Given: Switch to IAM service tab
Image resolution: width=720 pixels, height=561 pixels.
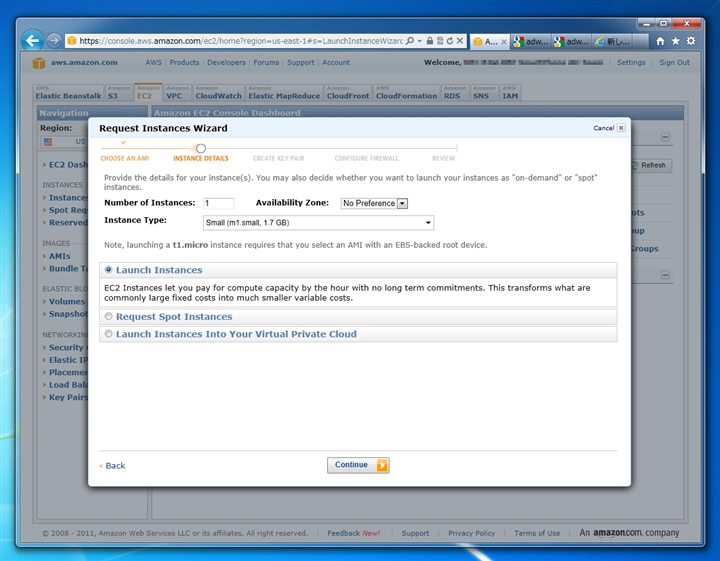Looking at the screenshot, I should [x=510, y=93].
